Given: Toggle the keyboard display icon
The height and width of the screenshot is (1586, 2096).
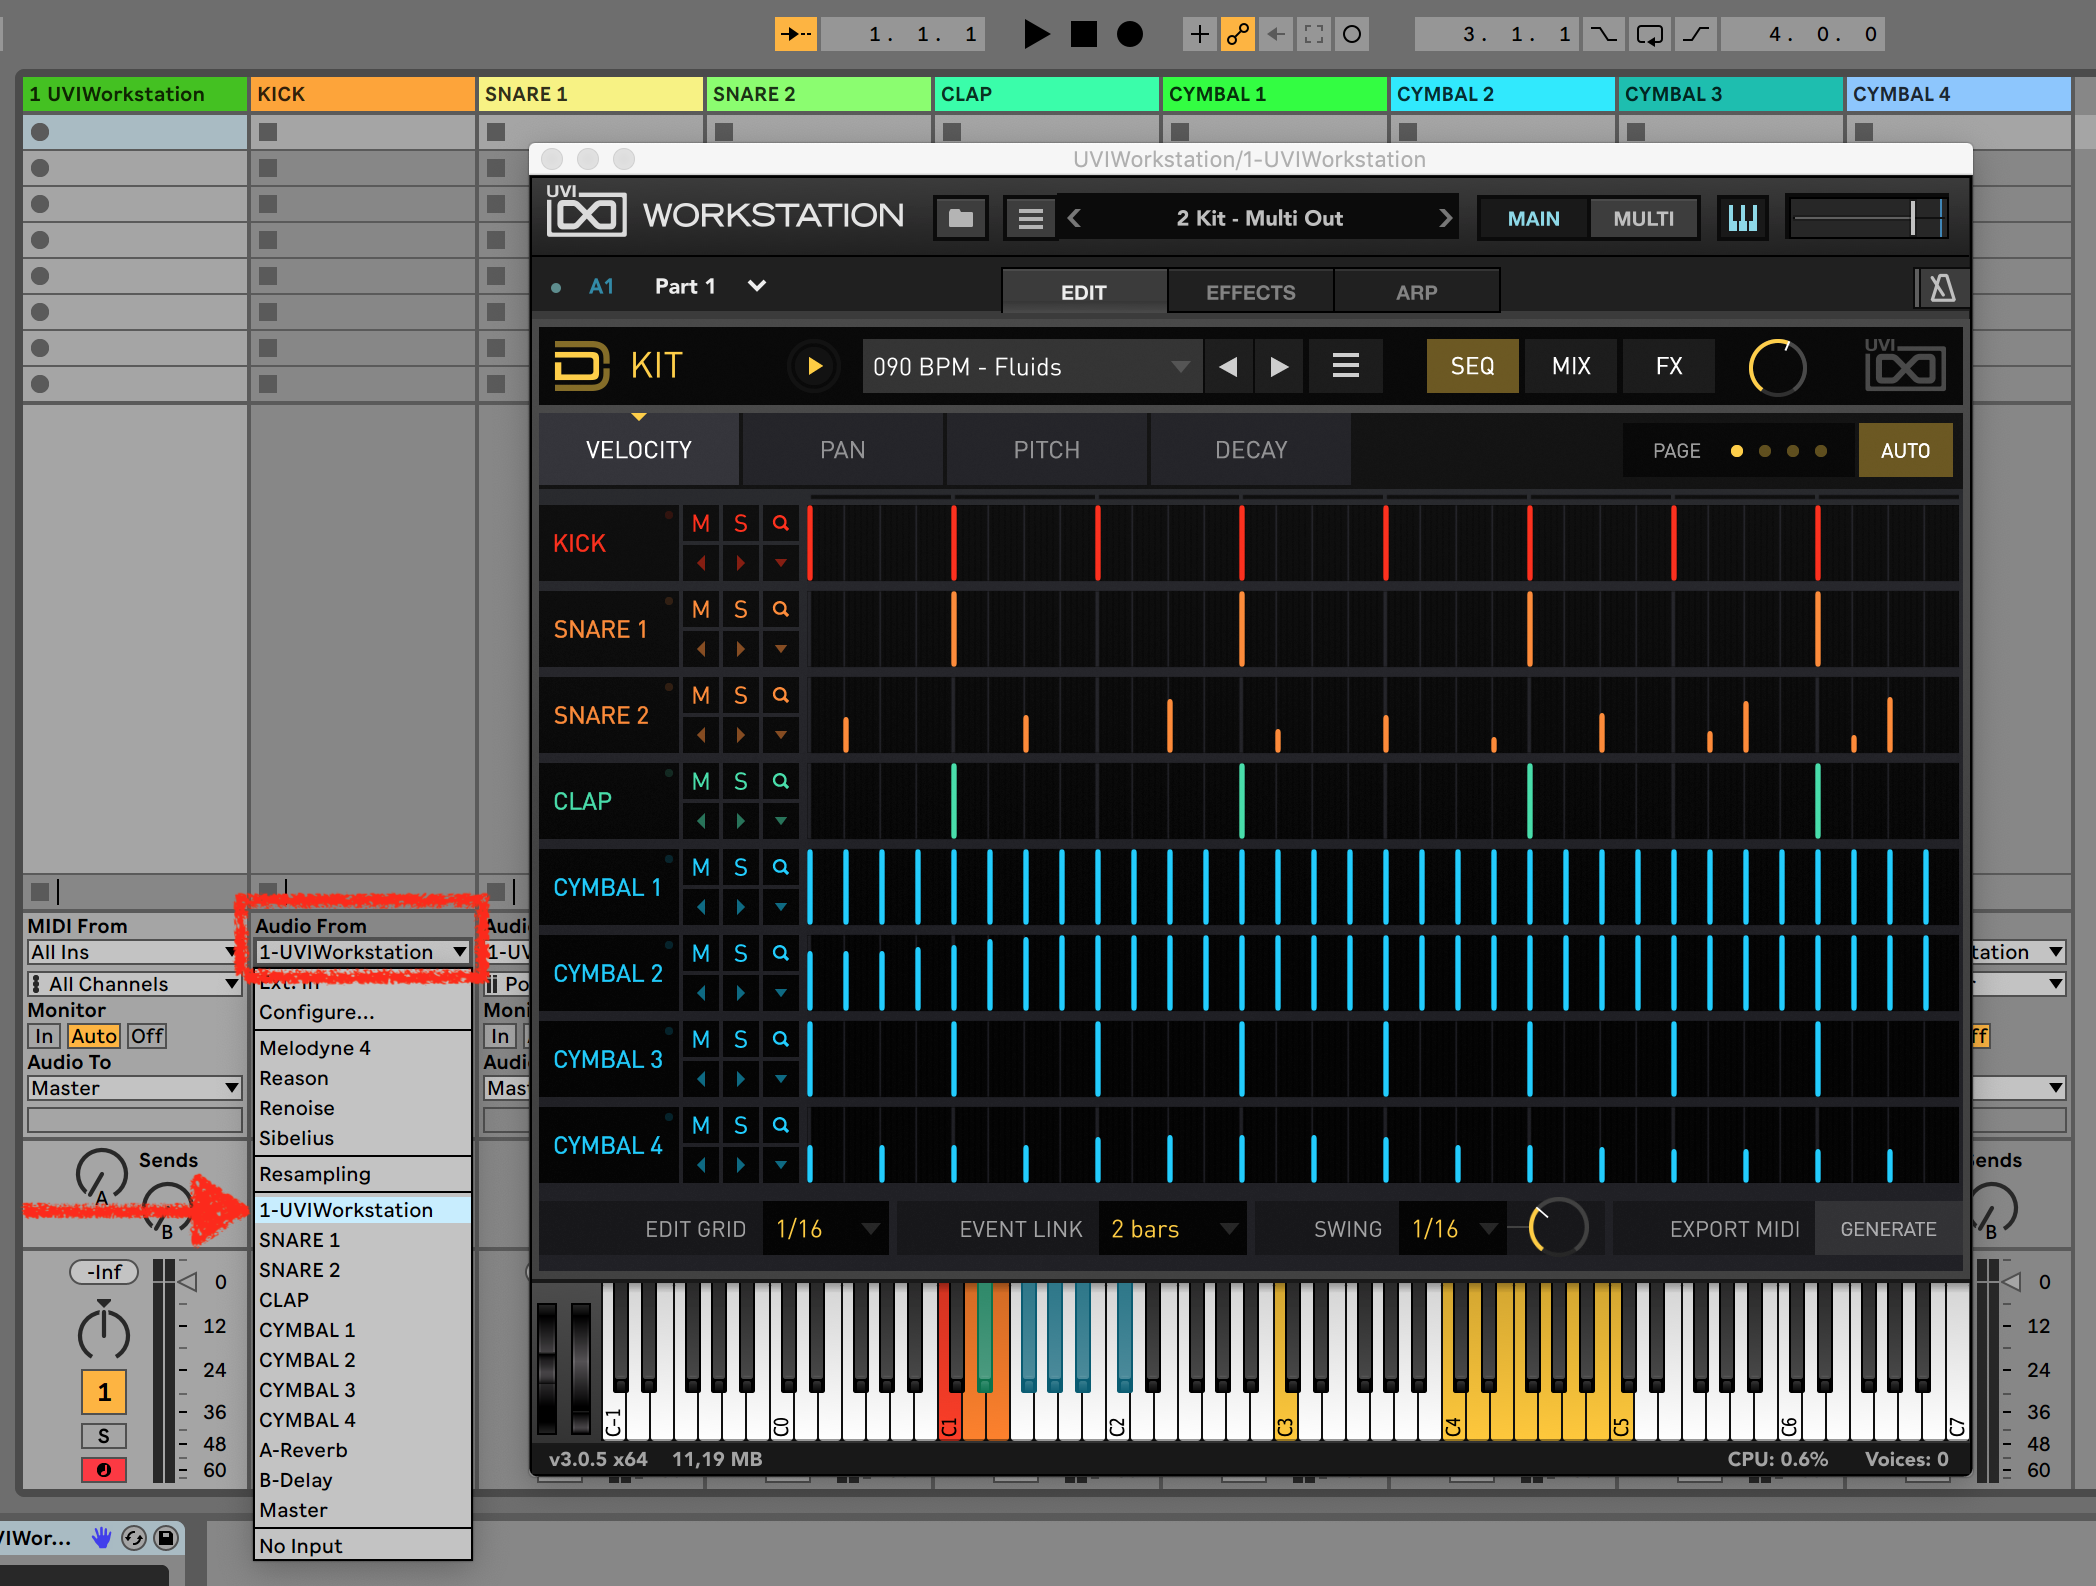Looking at the screenshot, I should click(1743, 218).
